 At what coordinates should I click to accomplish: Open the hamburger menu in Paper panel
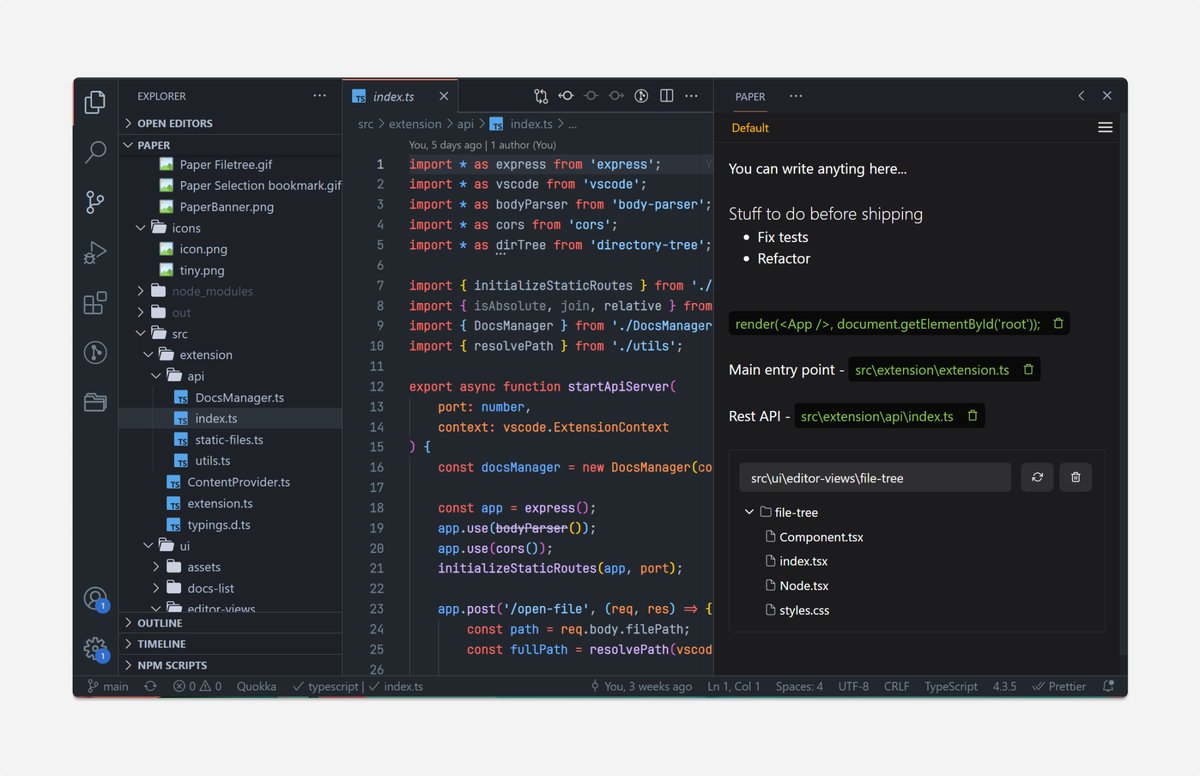click(x=1105, y=127)
